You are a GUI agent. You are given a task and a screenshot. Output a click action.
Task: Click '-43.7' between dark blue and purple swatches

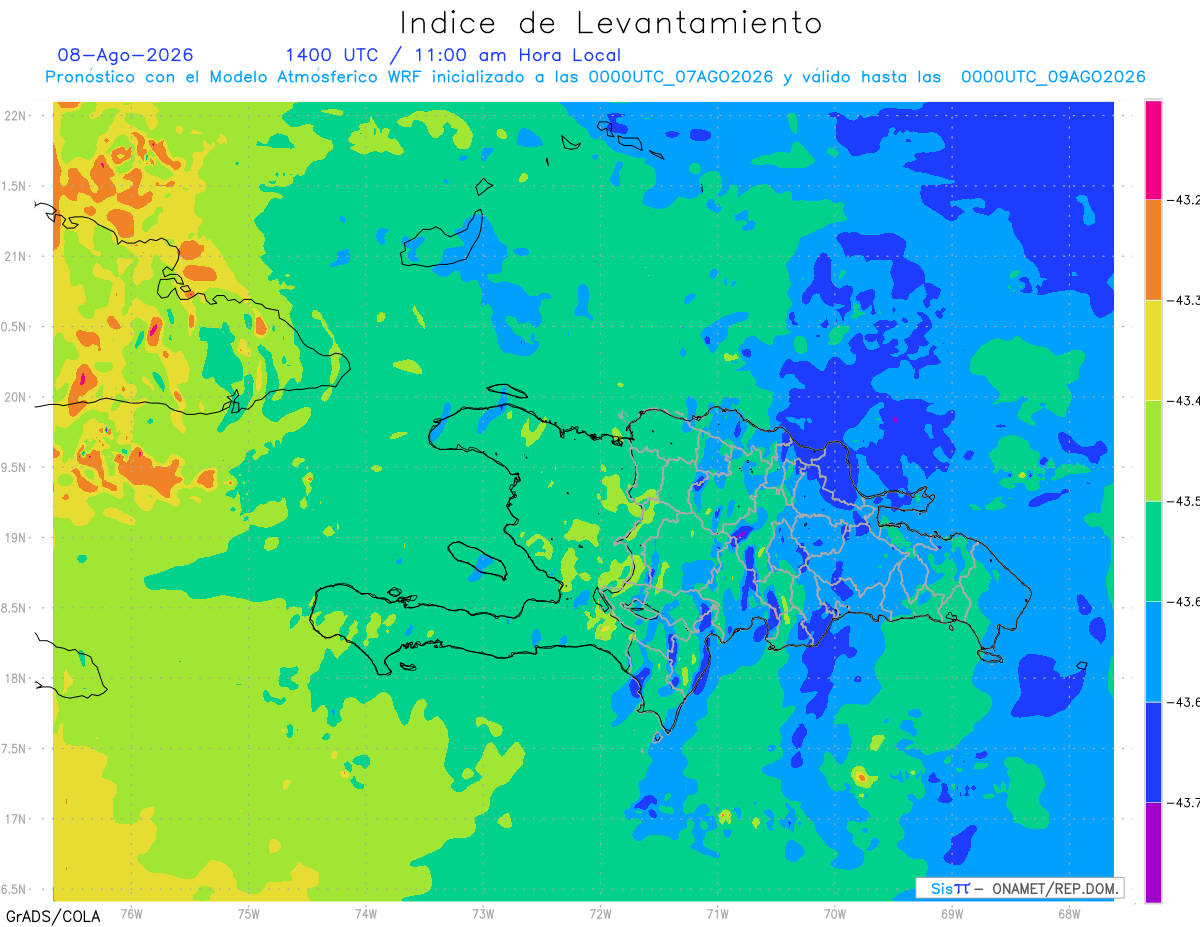1183,802
